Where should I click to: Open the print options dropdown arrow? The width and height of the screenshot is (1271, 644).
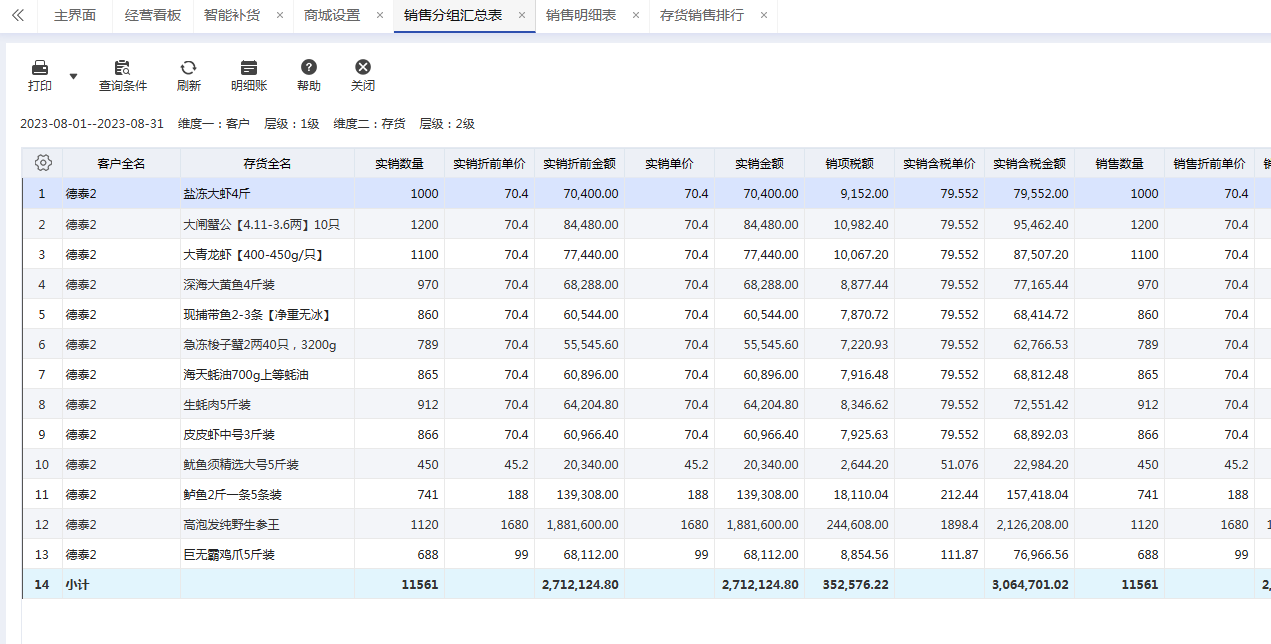pos(73,76)
